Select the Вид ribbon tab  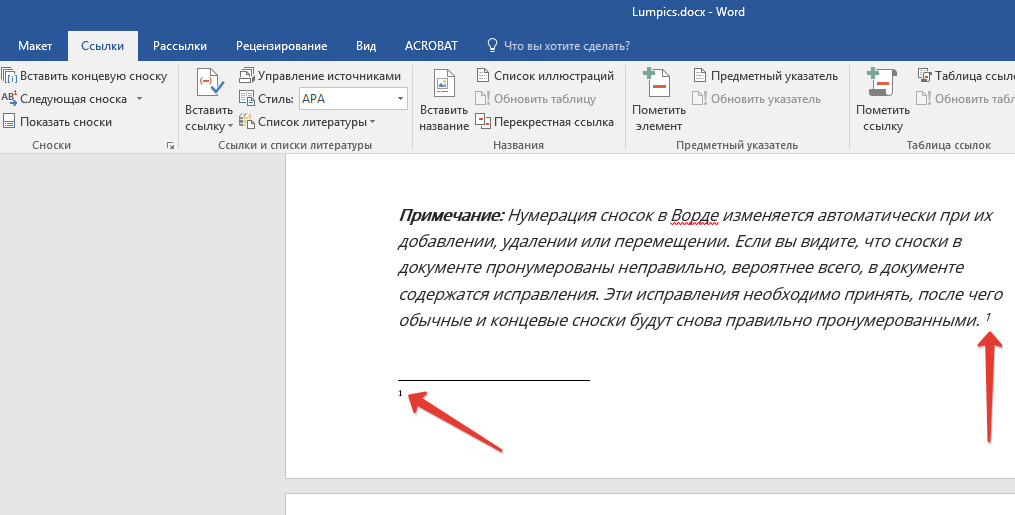point(366,46)
